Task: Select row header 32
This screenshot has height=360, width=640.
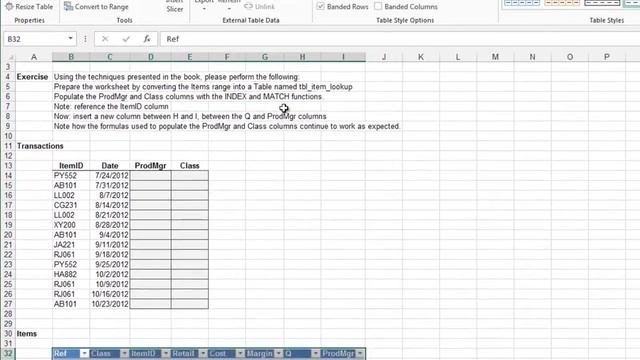Action: (8, 353)
